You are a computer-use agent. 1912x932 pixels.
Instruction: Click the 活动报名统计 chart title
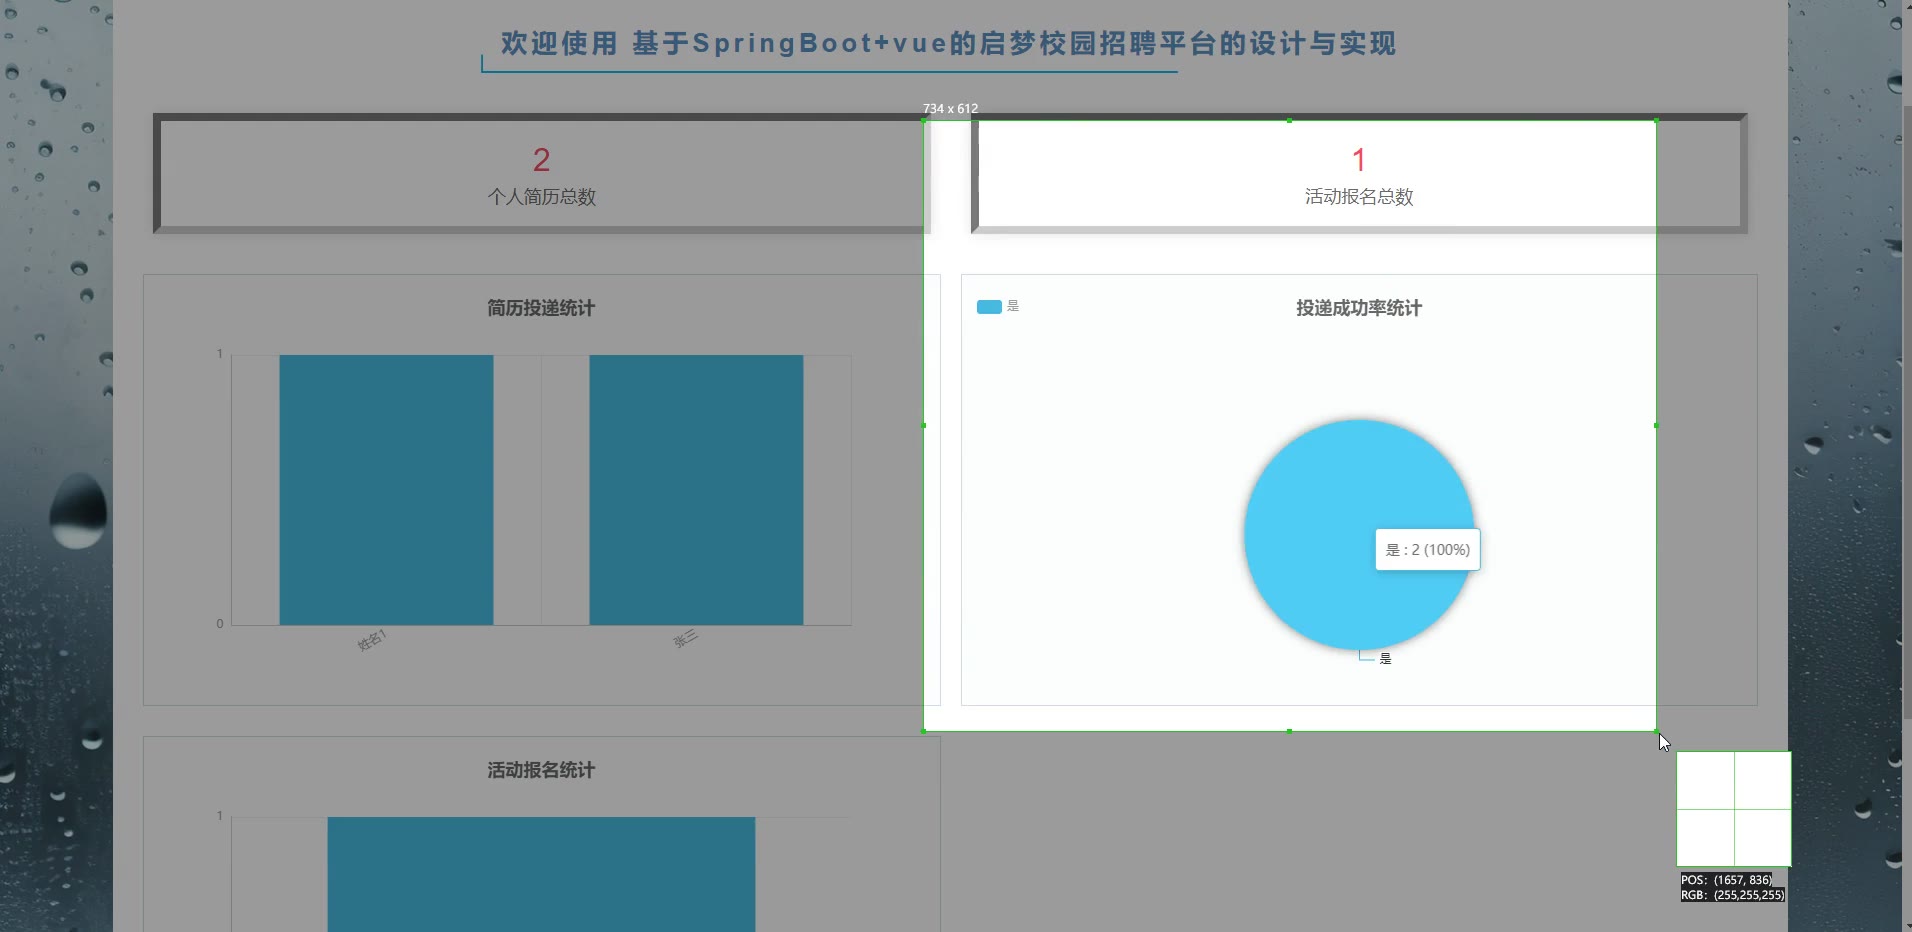pos(541,770)
